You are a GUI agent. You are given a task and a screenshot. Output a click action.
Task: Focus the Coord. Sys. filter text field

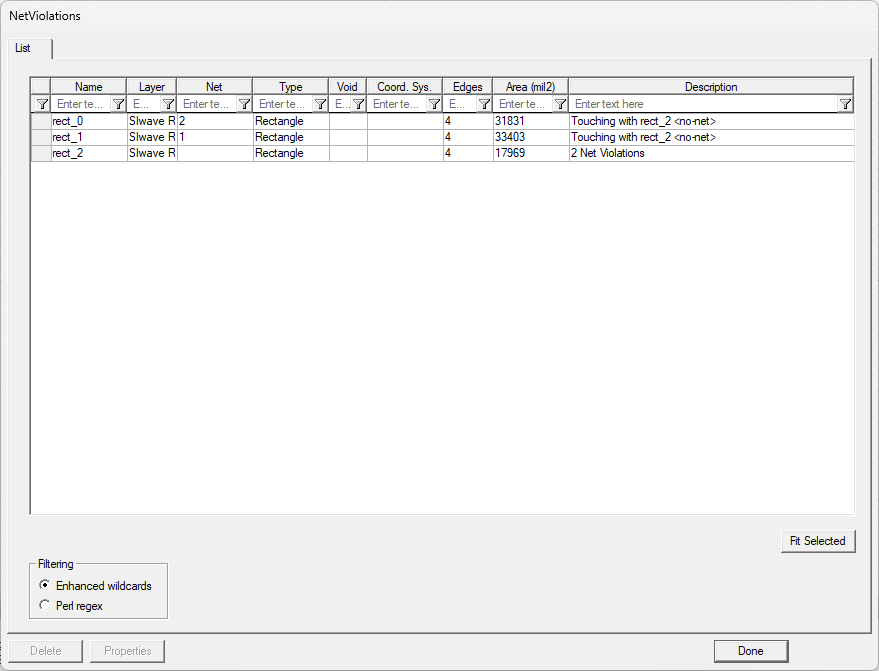click(397, 104)
